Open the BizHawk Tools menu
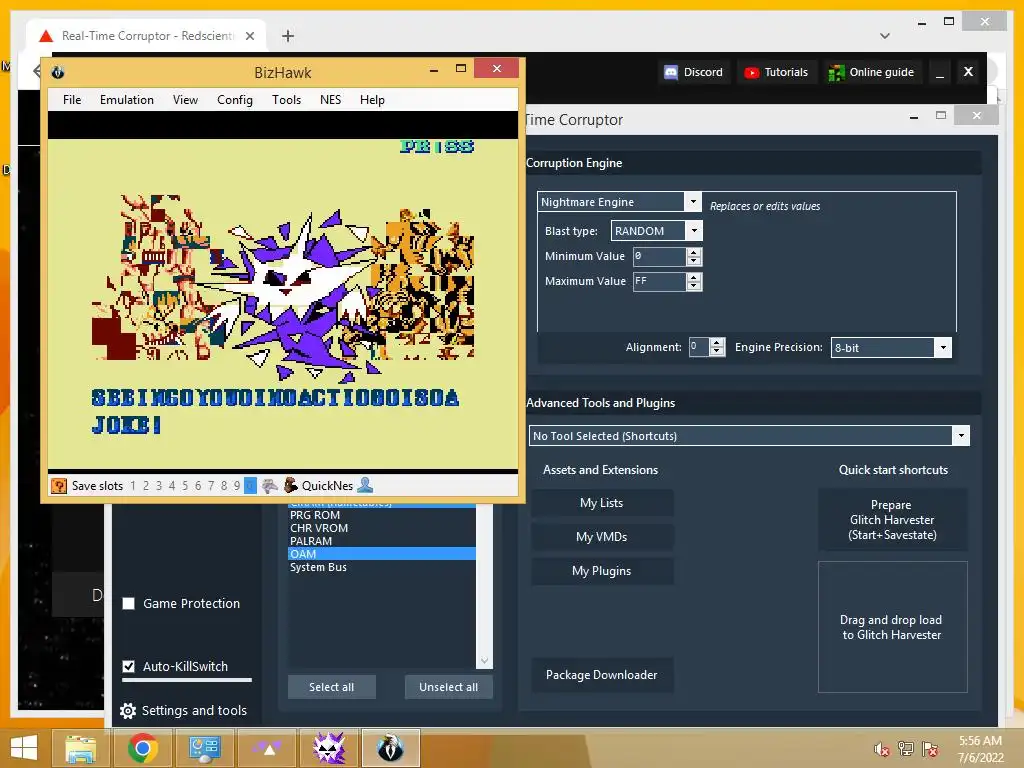 [x=286, y=100]
